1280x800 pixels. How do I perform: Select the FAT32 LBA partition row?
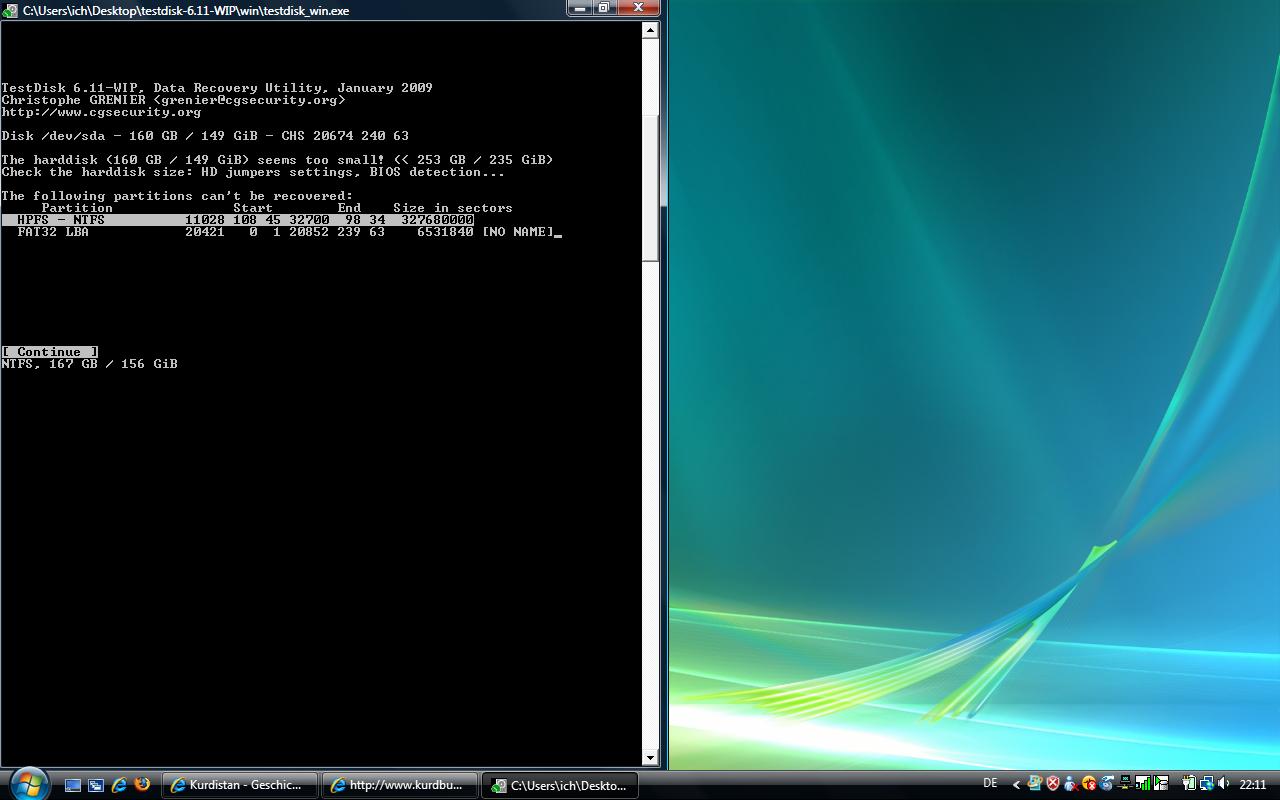(x=281, y=232)
